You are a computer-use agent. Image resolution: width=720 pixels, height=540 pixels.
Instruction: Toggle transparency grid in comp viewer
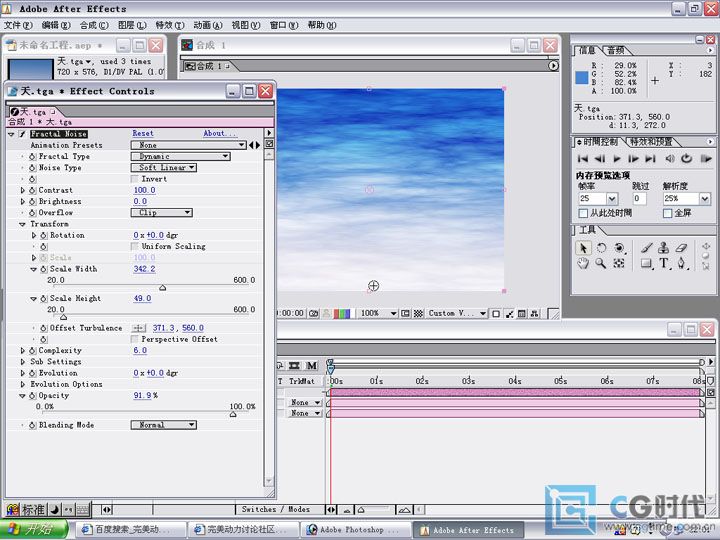click(418, 314)
